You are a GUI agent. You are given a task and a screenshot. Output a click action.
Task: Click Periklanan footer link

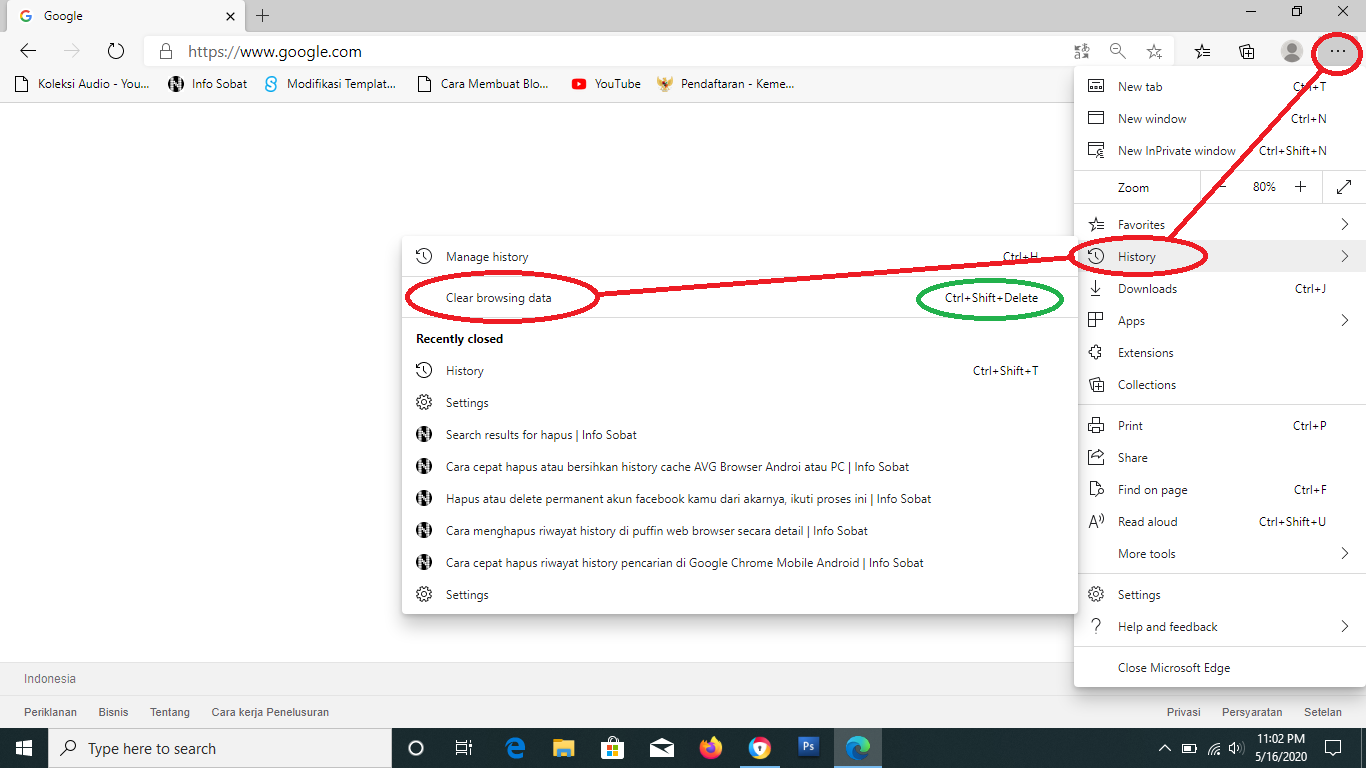50,712
